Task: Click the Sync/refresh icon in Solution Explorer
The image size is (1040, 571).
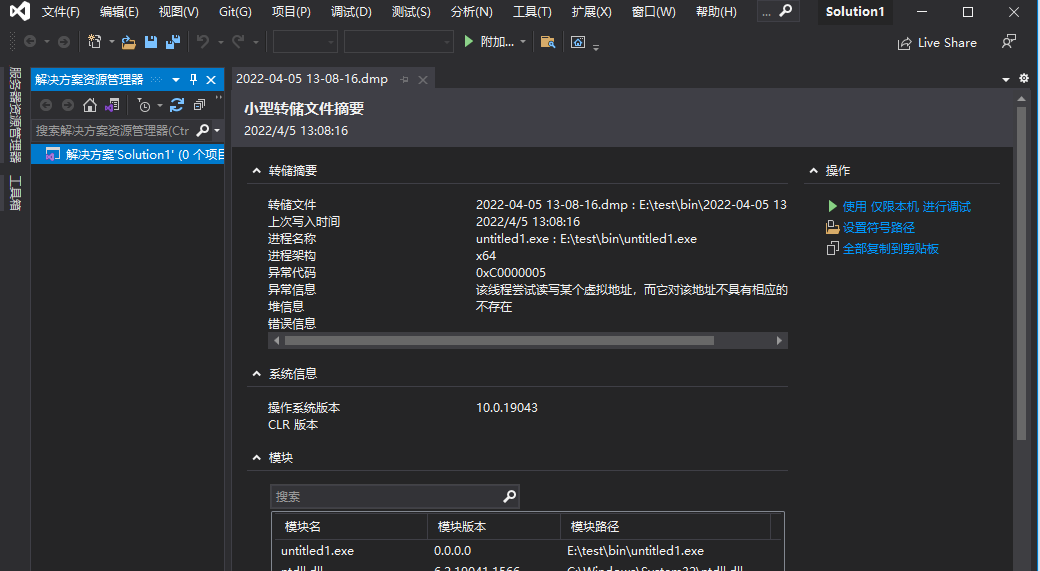Action: tap(177, 105)
